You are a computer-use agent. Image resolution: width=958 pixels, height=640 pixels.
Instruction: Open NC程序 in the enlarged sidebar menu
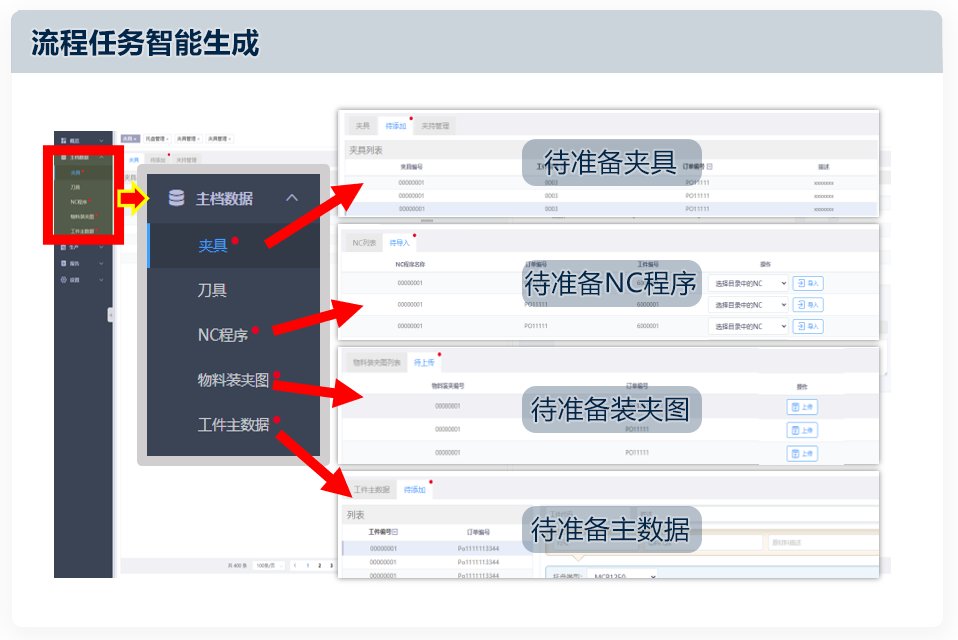coord(222,335)
